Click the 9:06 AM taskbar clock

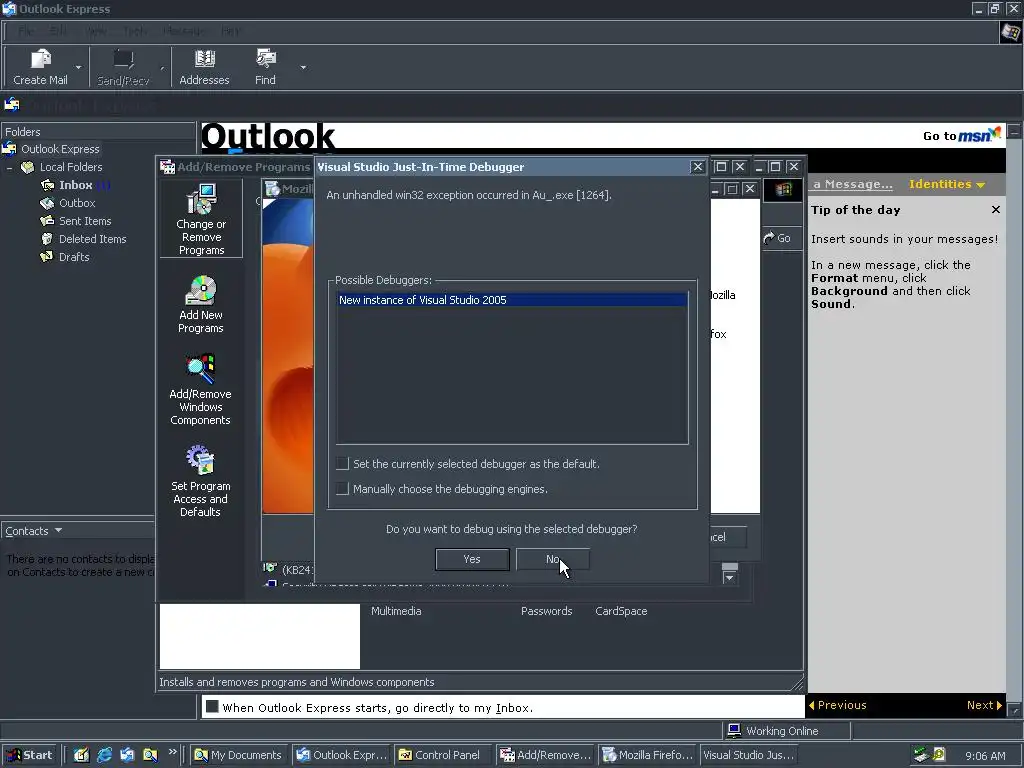point(985,756)
